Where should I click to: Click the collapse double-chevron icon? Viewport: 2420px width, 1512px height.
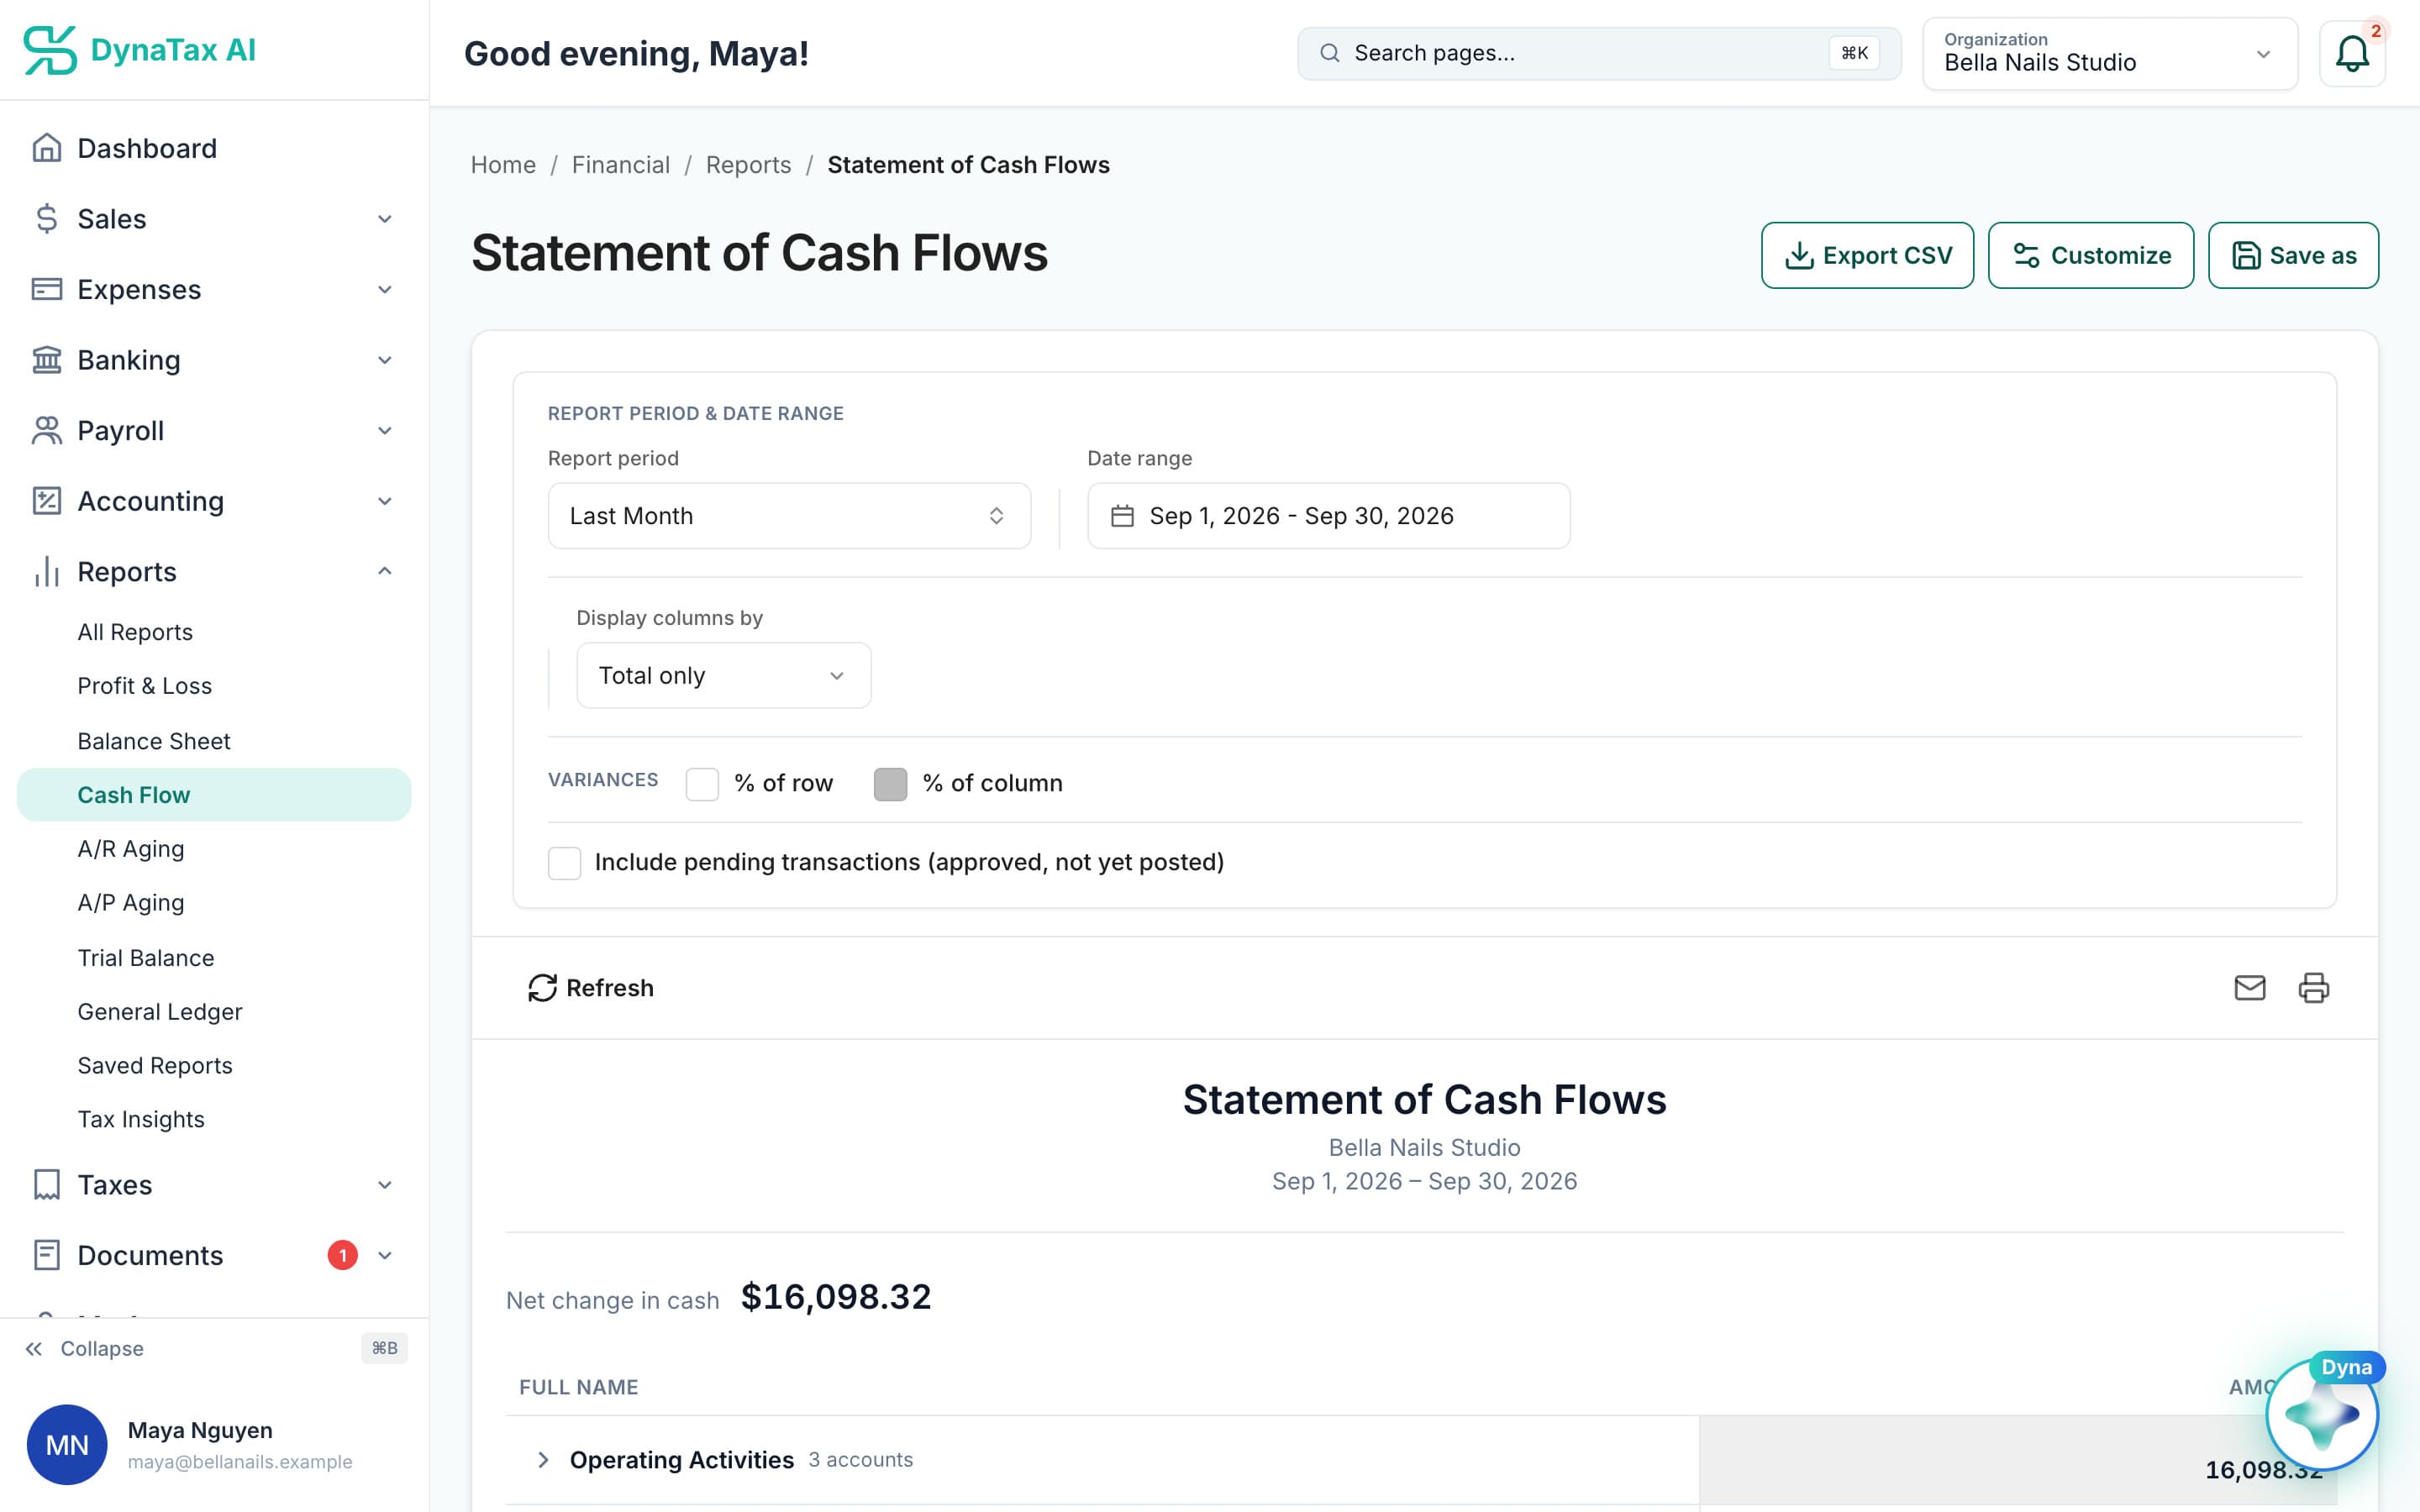pos(34,1349)
